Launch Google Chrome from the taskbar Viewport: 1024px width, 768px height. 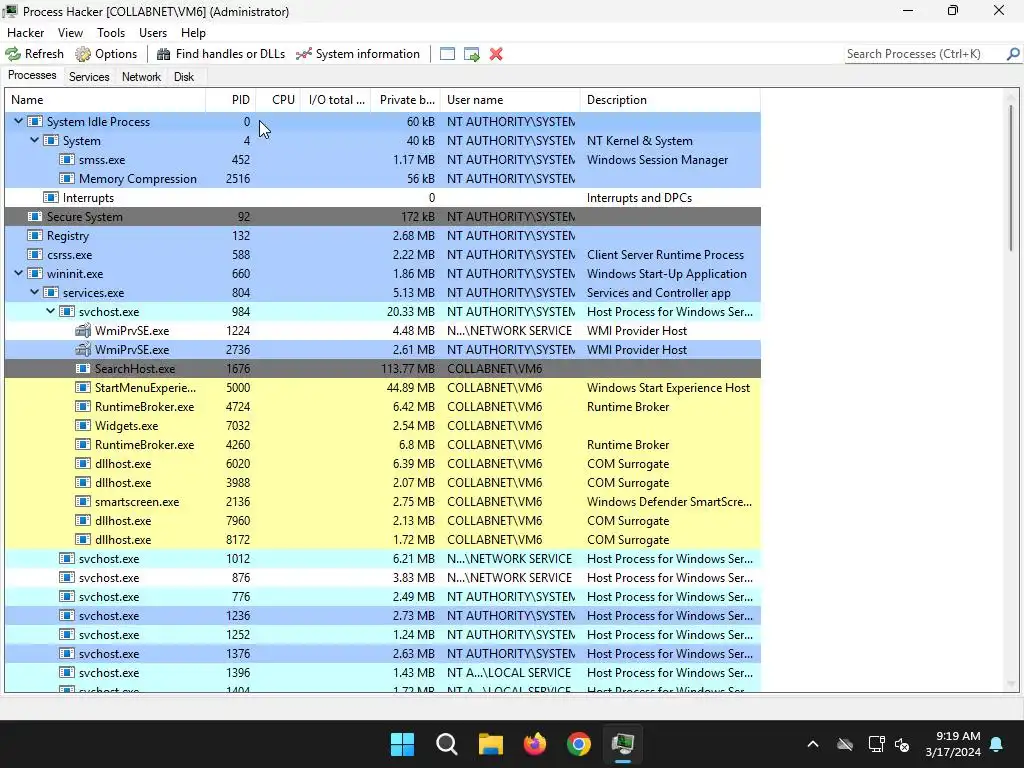tap(579, 744)
